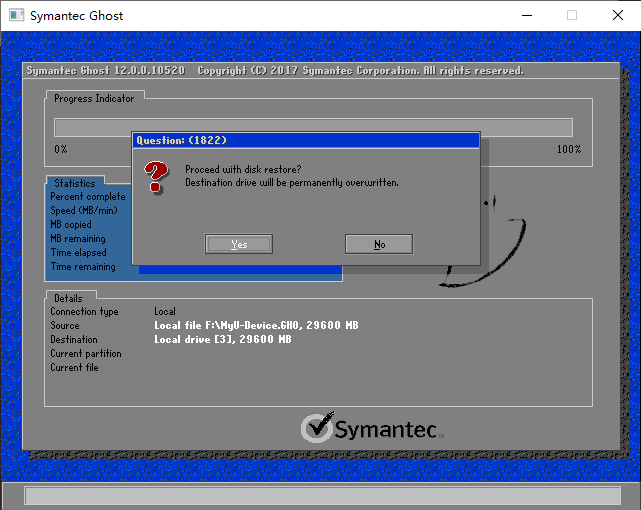Click the 100% progress label
Screen dimensions: 641x510
pyautogui.click(x=569, y=149)
